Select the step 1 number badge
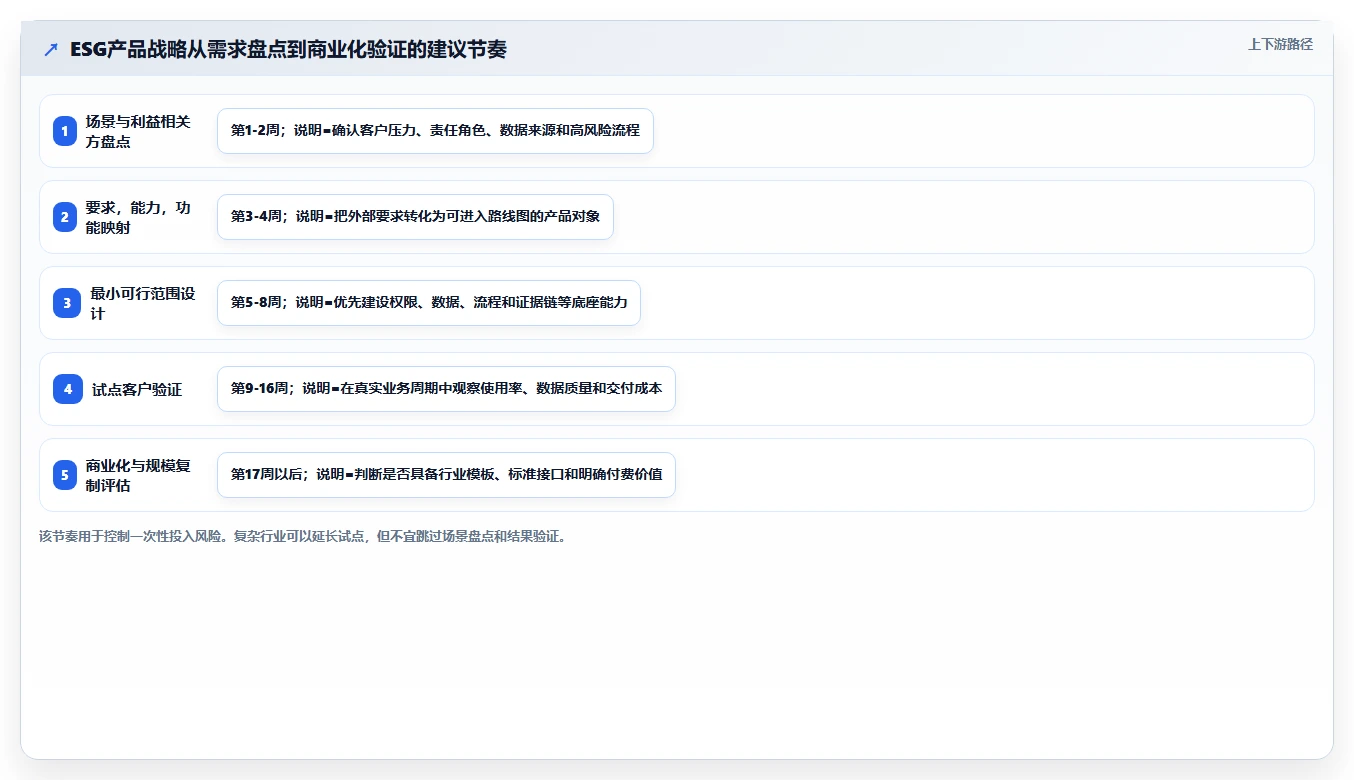Image resolution: width=1354 pixels, height=780 pixels. pyautogui.click(x=65, y=131)
